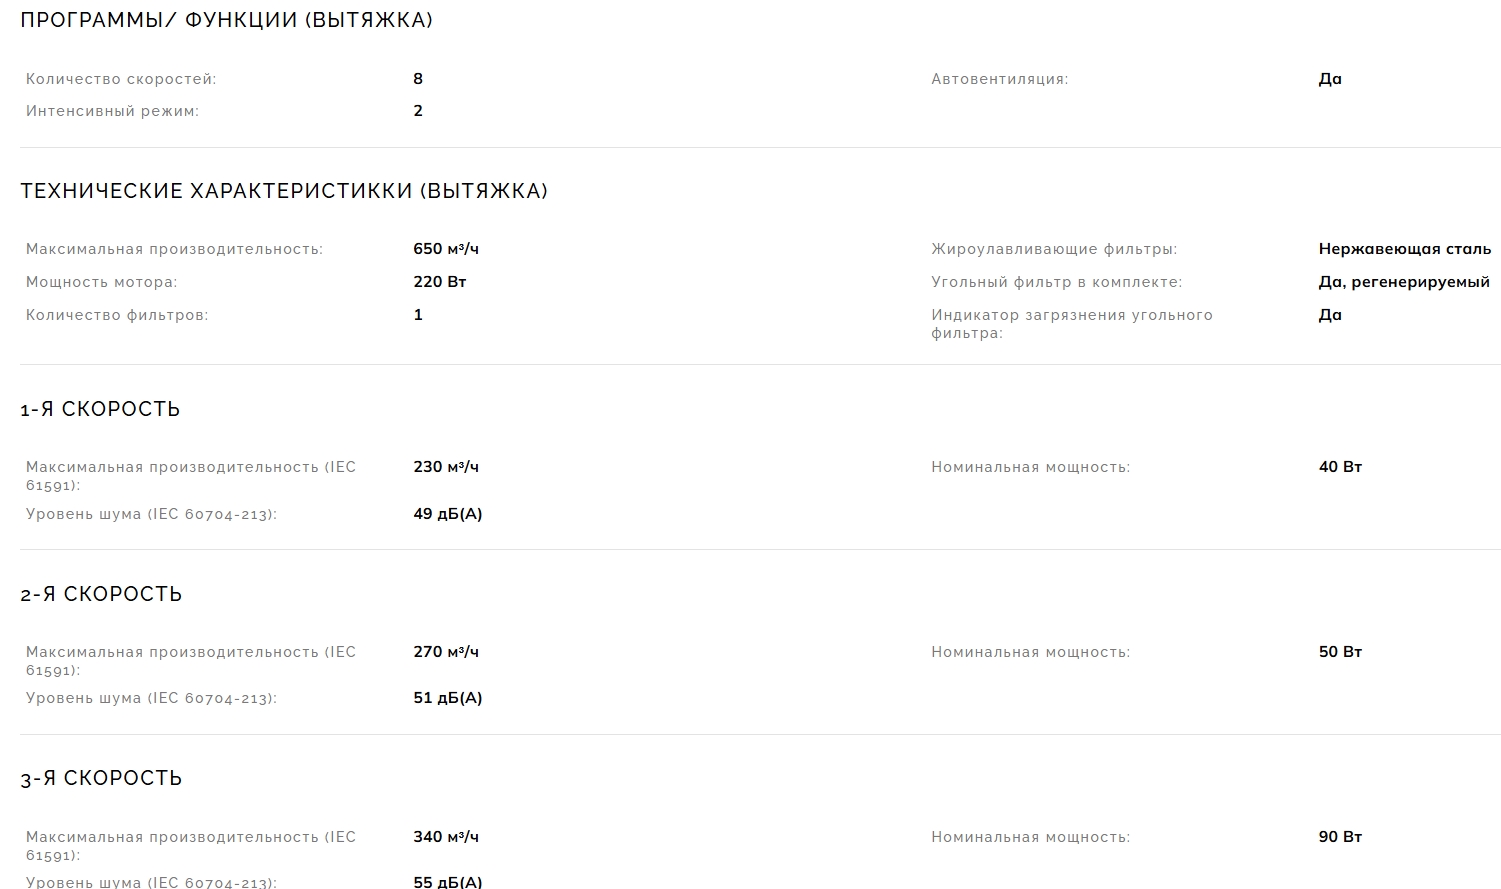The image size is (1501, 889).
Task: Click the 220 Вт motor power value
Action: (440, 282)
